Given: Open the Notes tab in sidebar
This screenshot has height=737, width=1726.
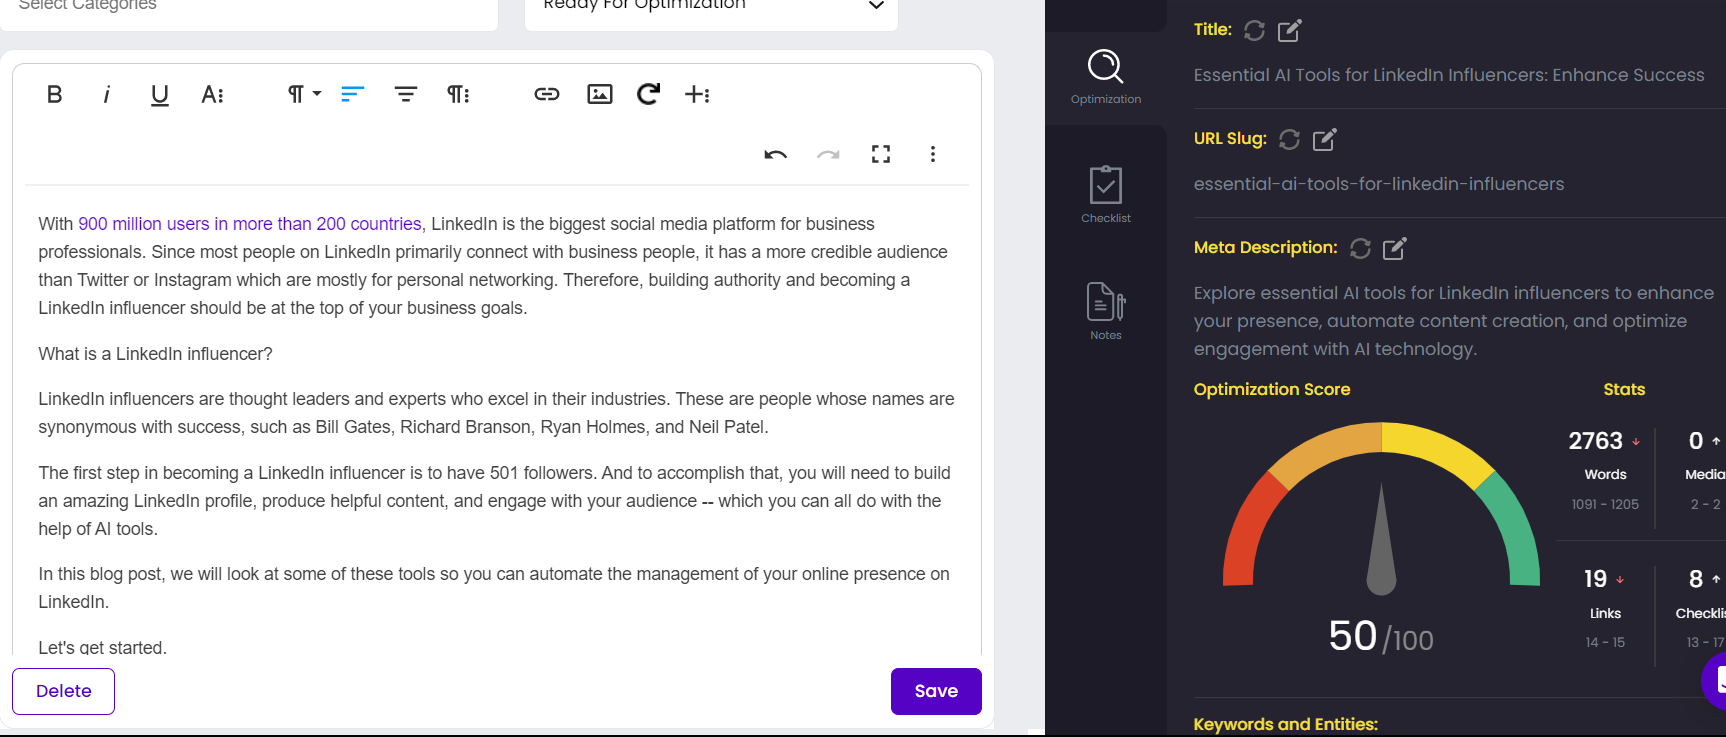Looking at the screenshot, I should (x=1105, y=311).
